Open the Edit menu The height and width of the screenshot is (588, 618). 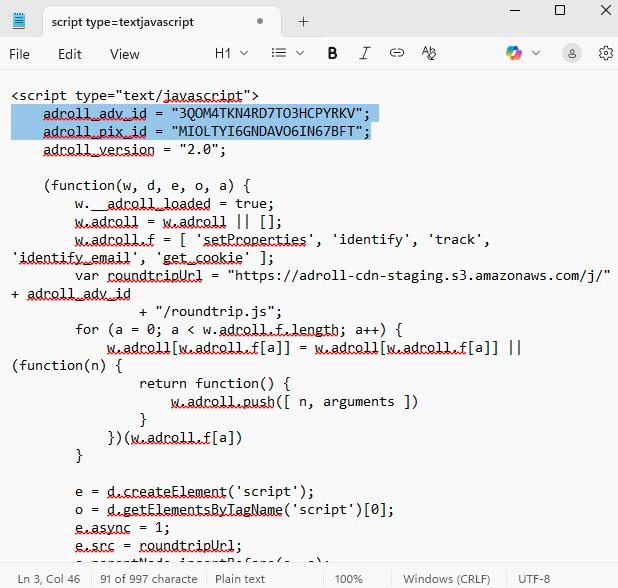(70, 54)
